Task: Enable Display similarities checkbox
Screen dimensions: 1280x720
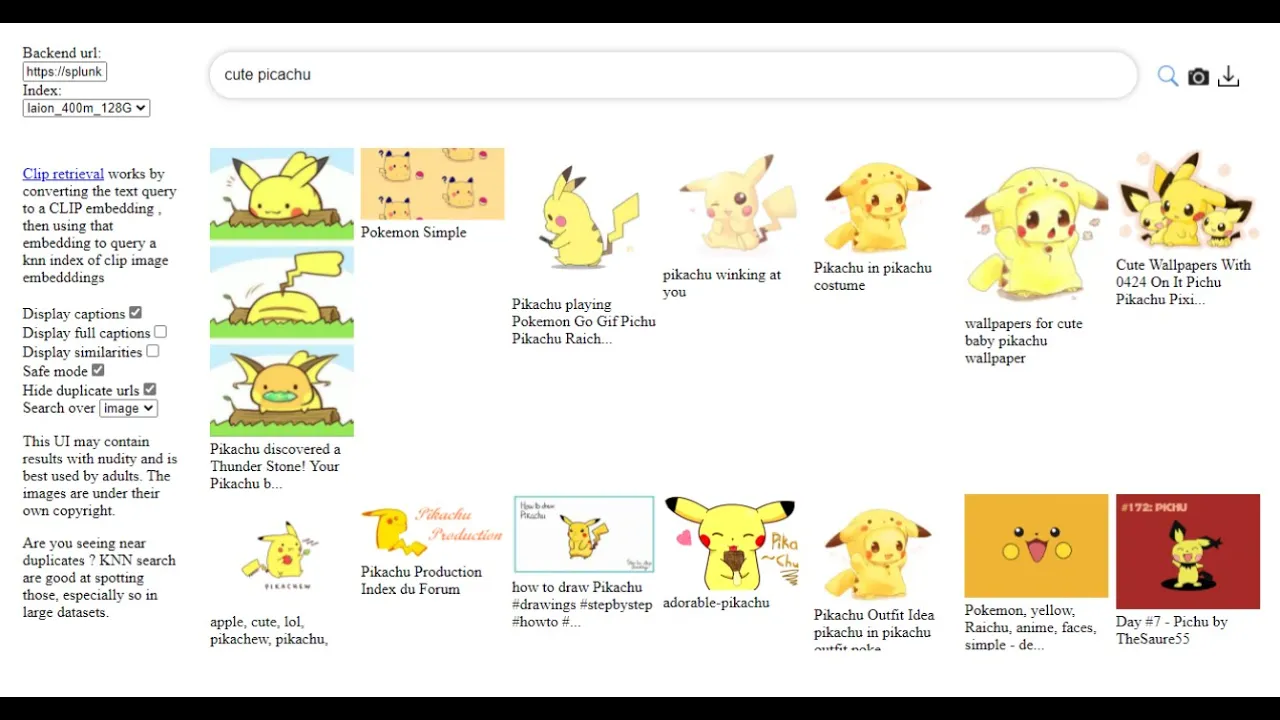Action: pyautogui.click(x=152, y=351)
